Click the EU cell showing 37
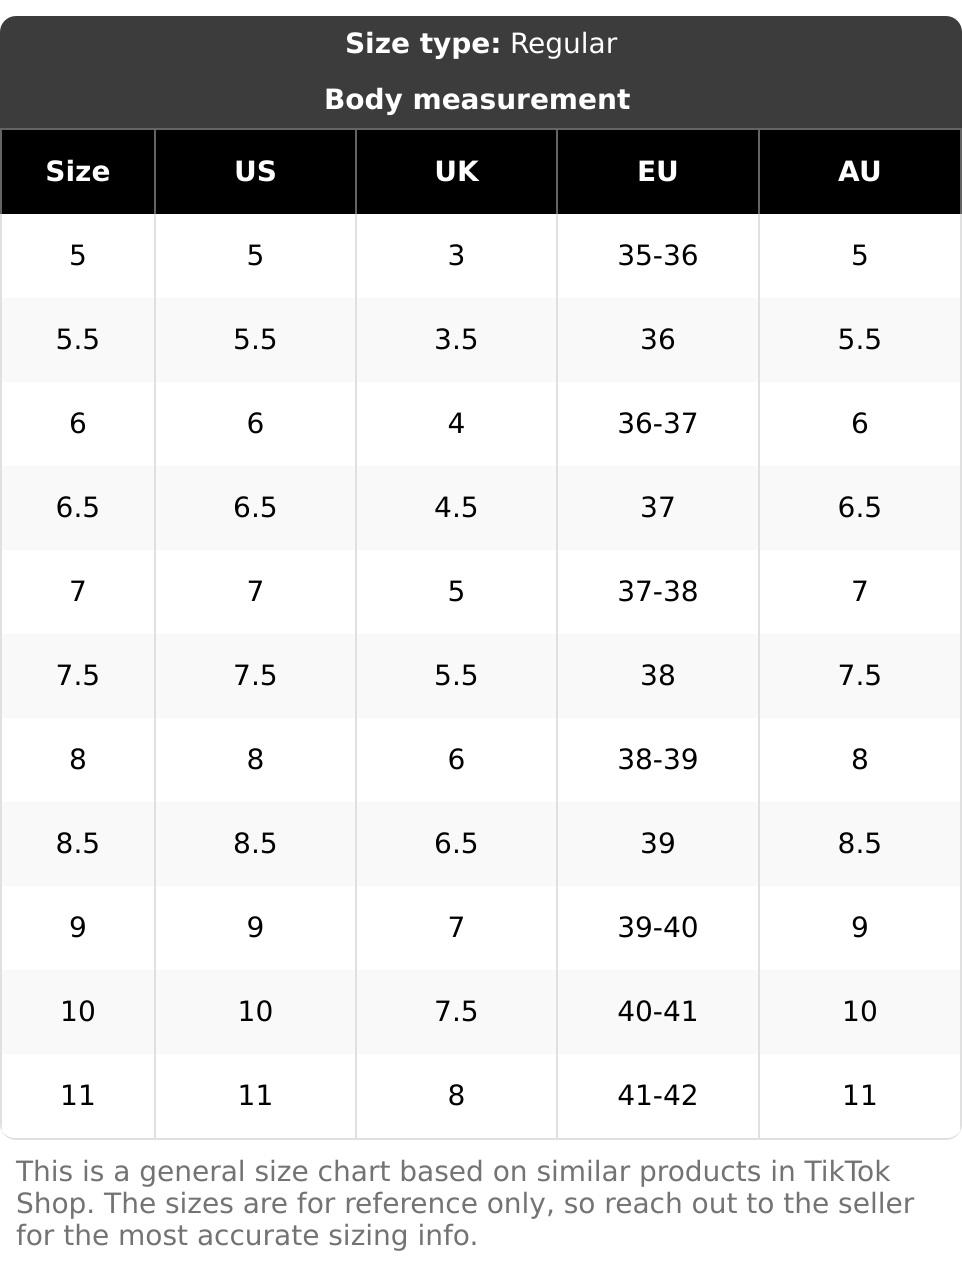The image size is (962, 1268). (x=657, y=508)
